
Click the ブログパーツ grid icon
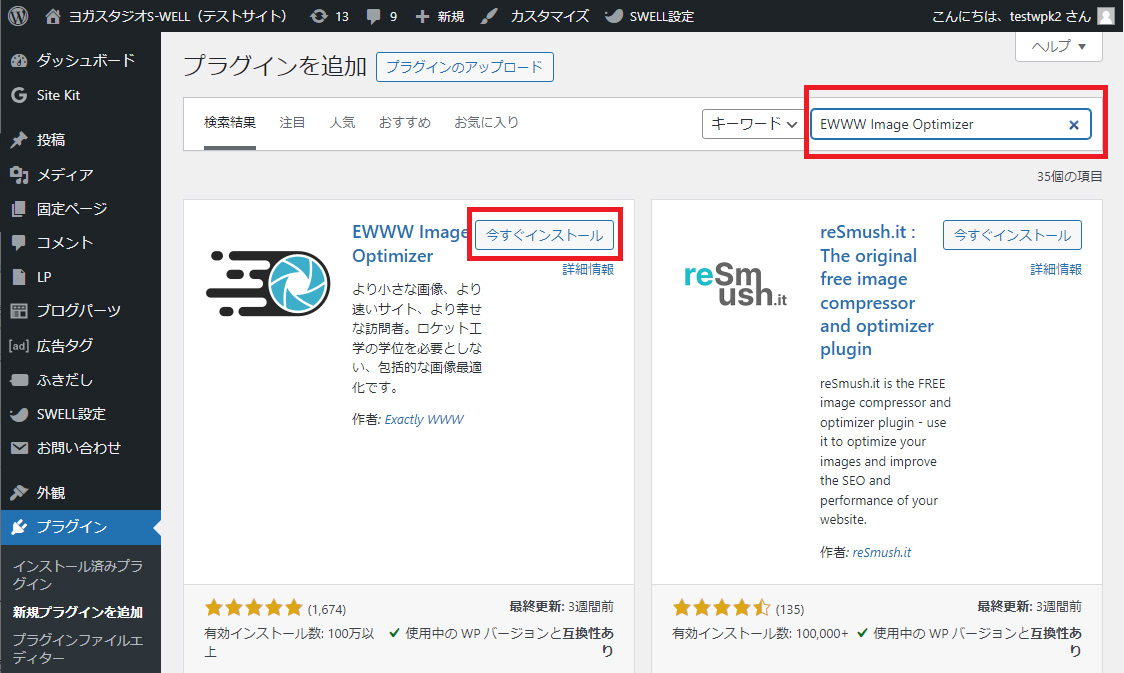19,310
